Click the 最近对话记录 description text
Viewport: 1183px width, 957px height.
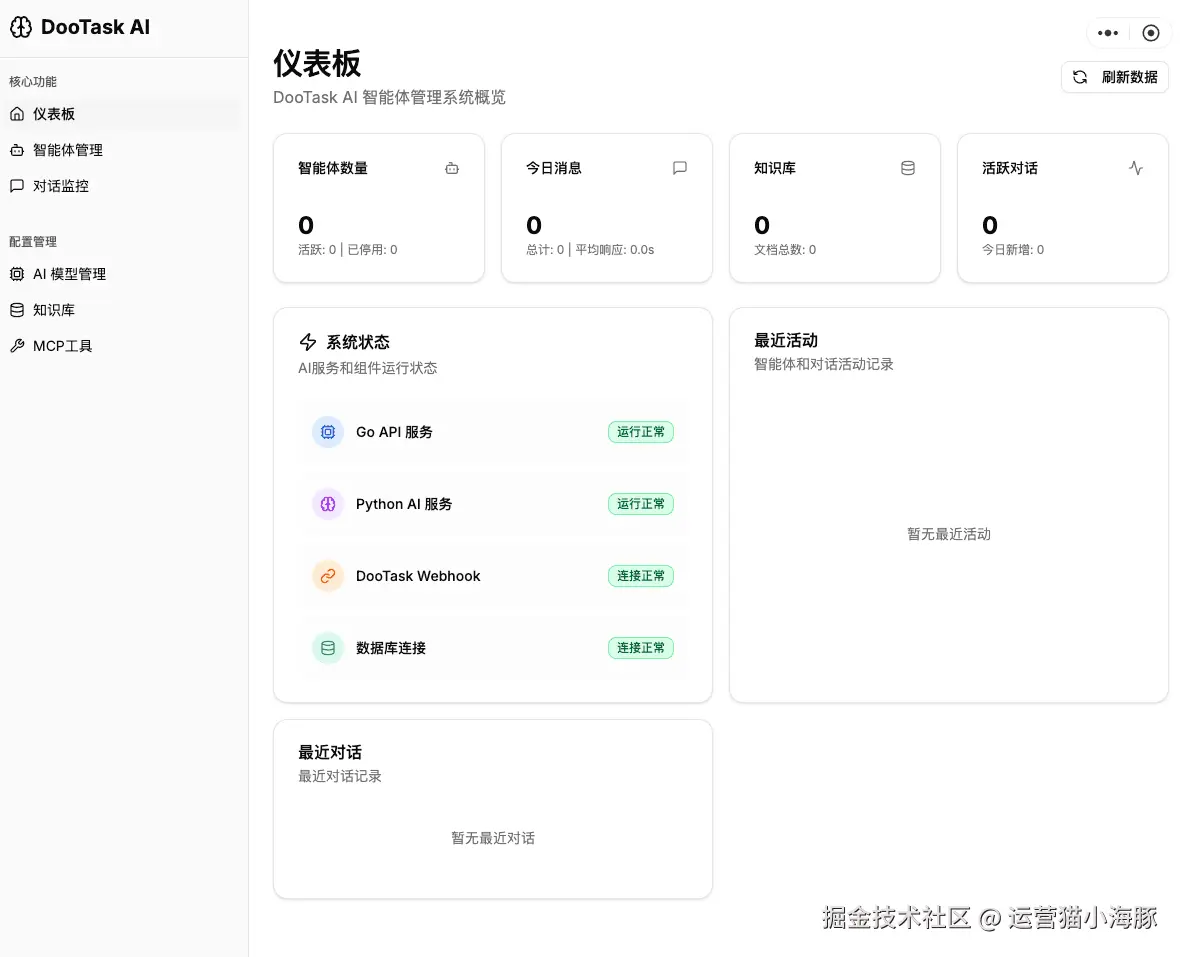coord(340,777)
